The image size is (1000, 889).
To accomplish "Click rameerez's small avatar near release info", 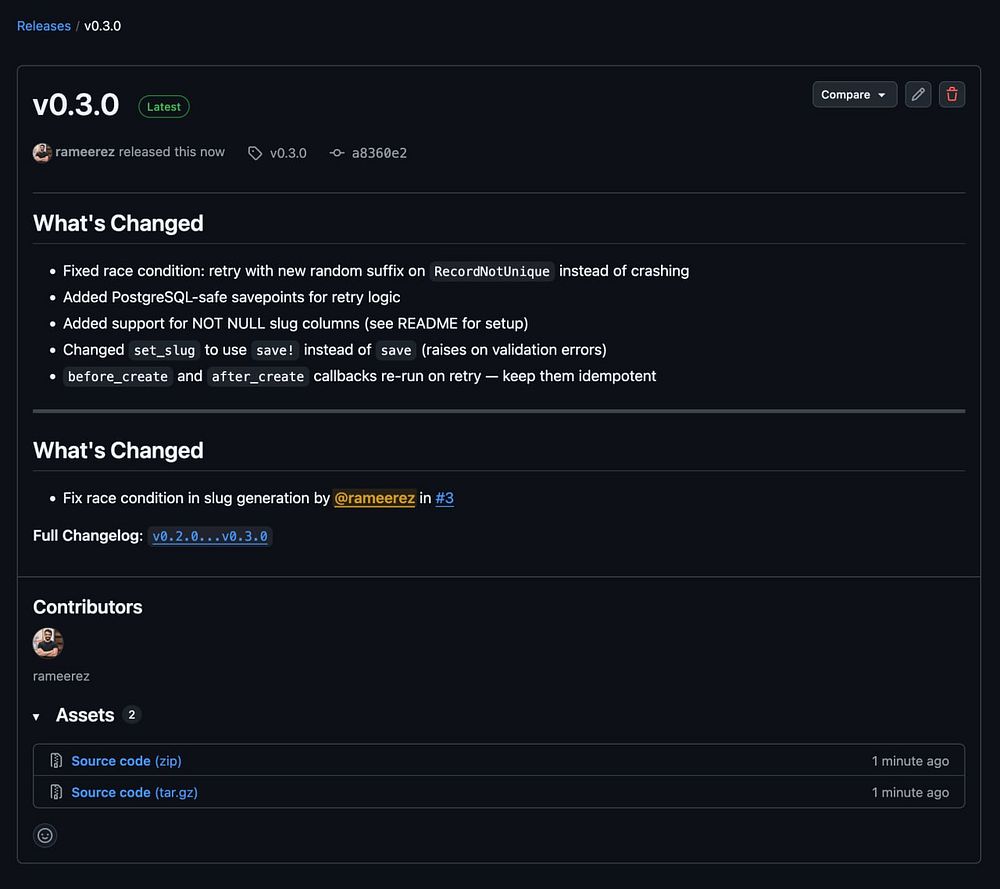I will point(42,152).
